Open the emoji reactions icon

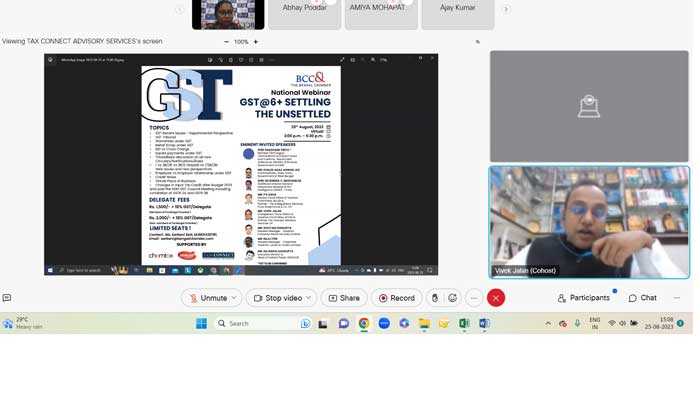tap(452, 298)
